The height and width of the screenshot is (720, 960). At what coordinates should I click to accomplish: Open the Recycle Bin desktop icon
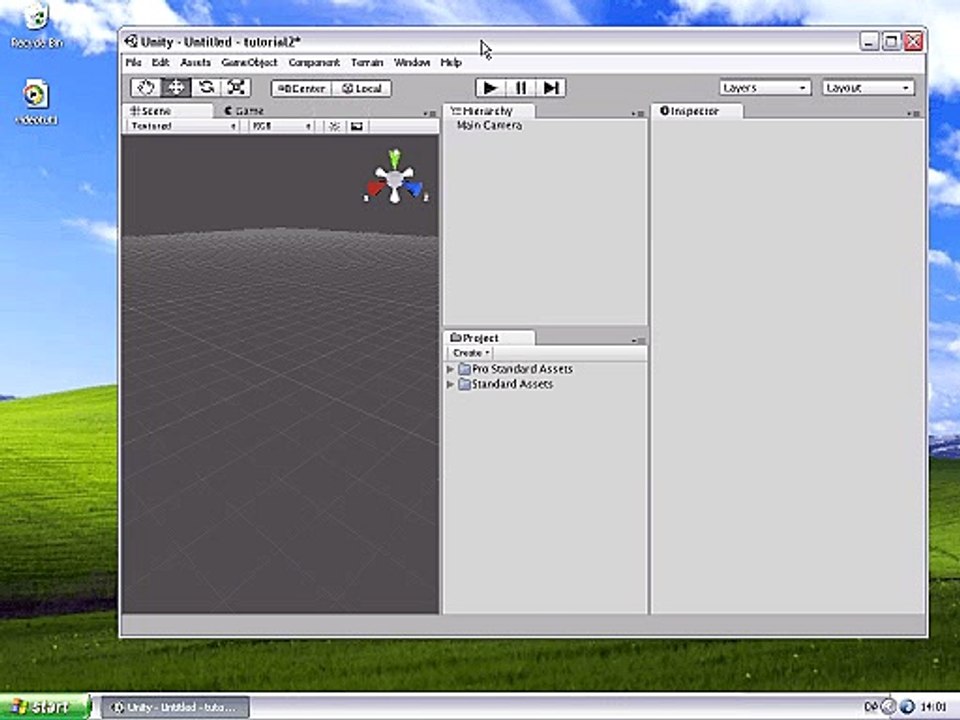point(37,26)
